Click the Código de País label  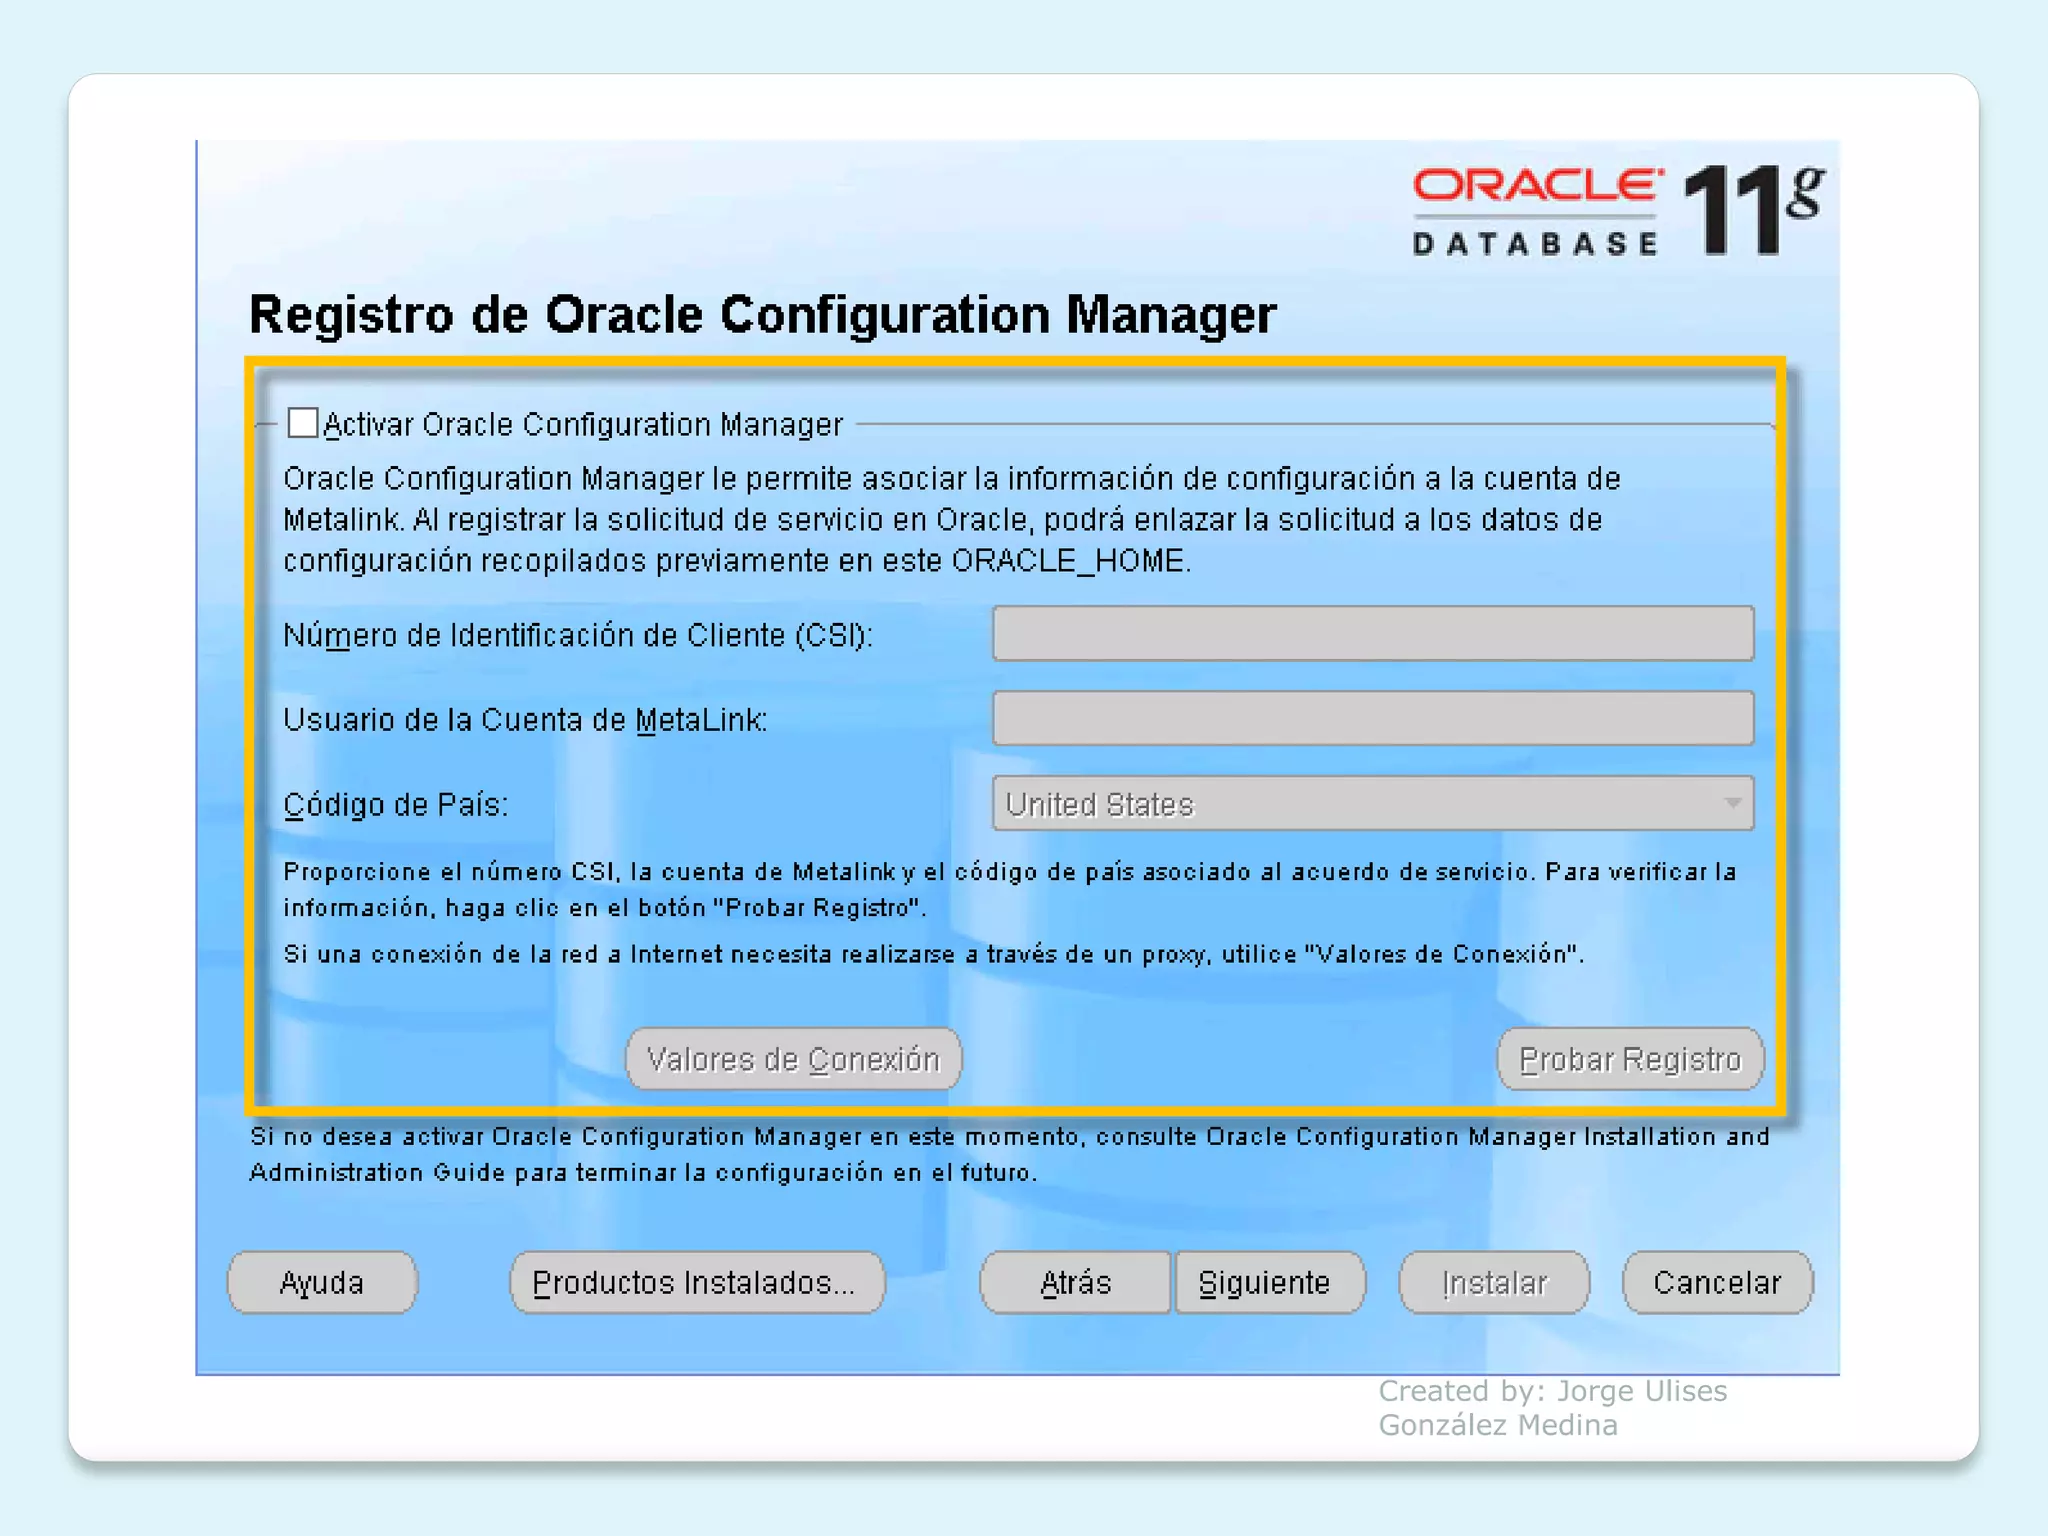396,805
